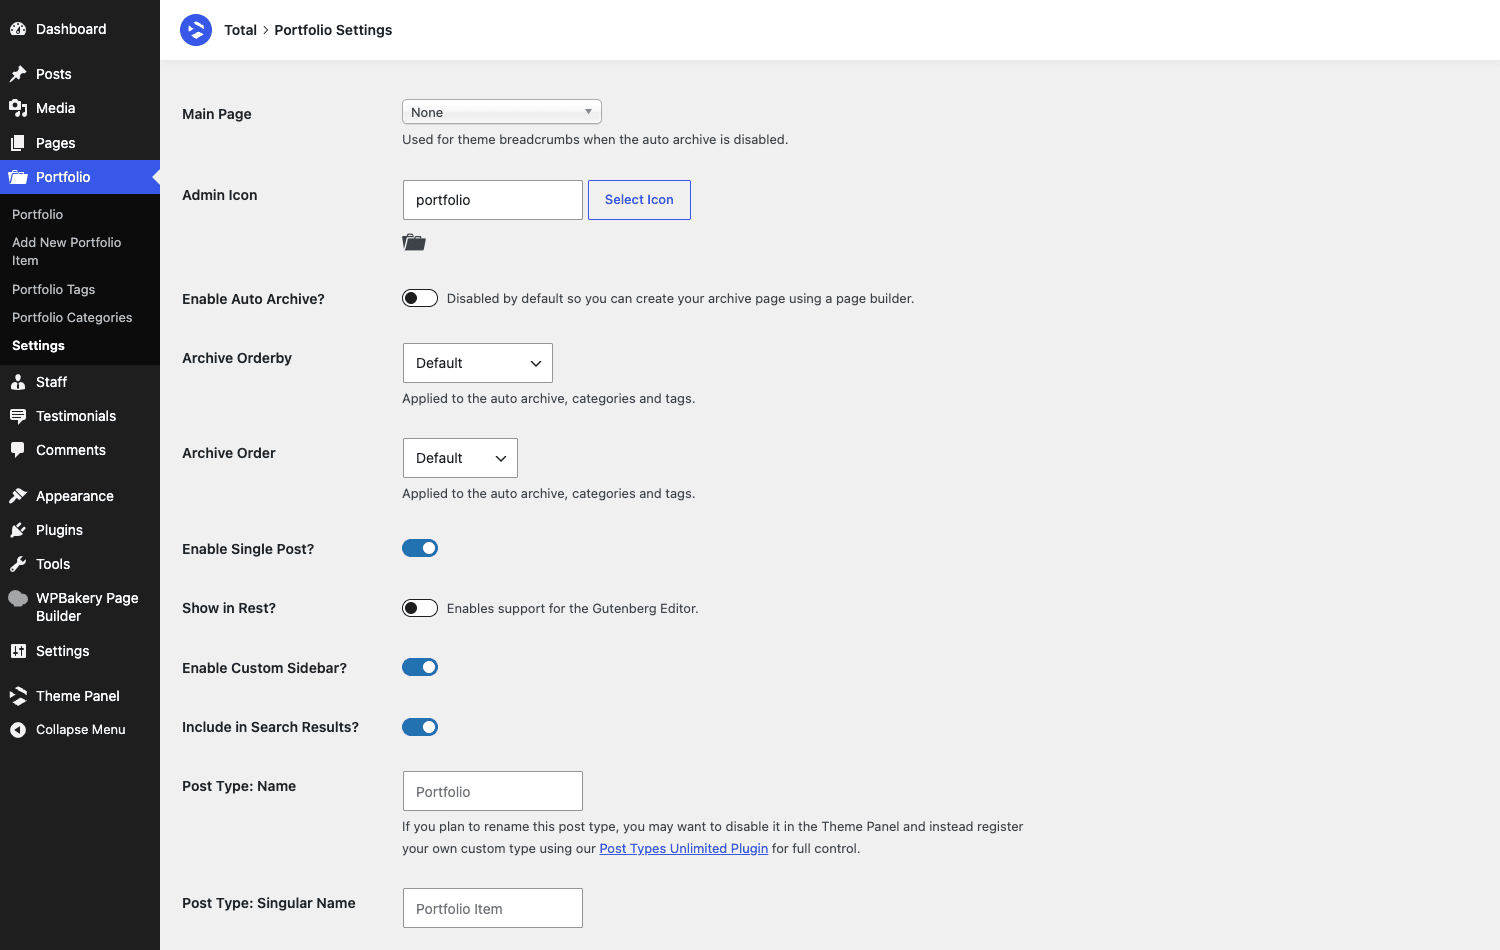Open the Archive Orderby dropdown
1500x950 pixels.
coord(478,363)
